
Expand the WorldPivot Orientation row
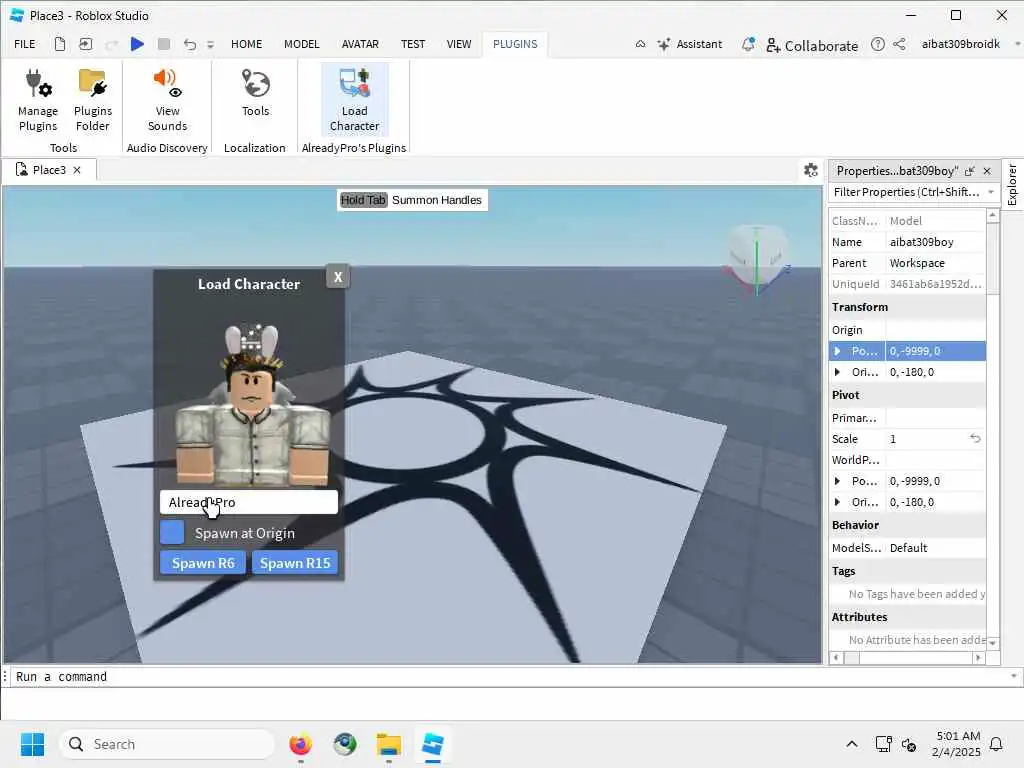pos(837,502)
